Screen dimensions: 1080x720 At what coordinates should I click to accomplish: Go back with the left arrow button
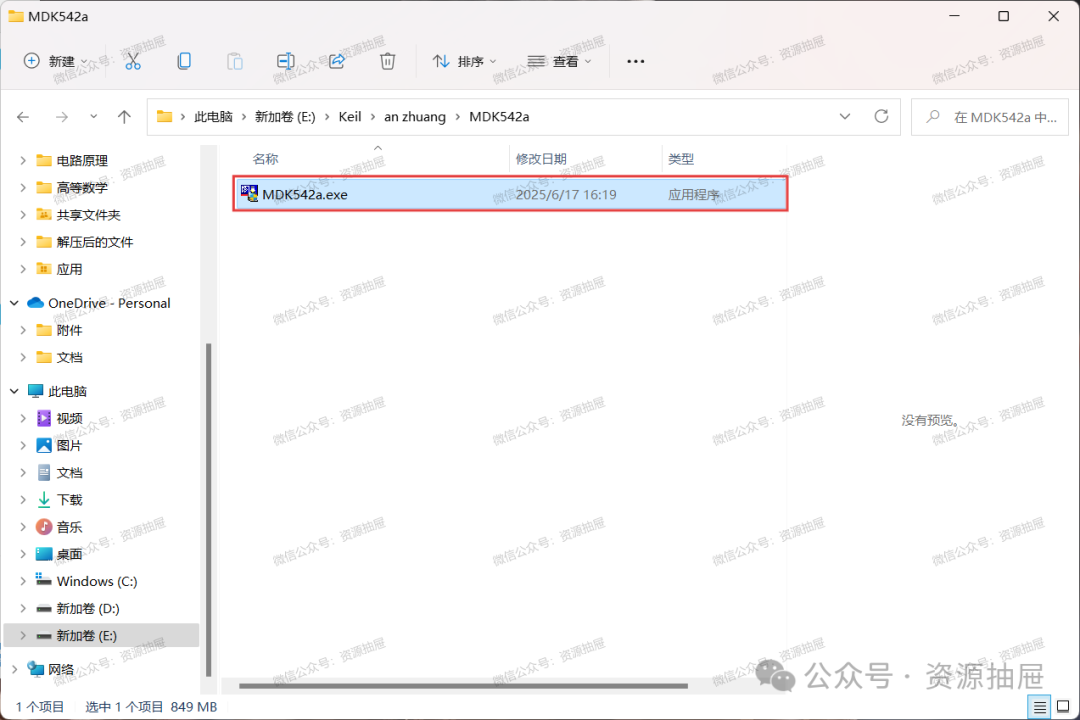click(x=23, y=117)
